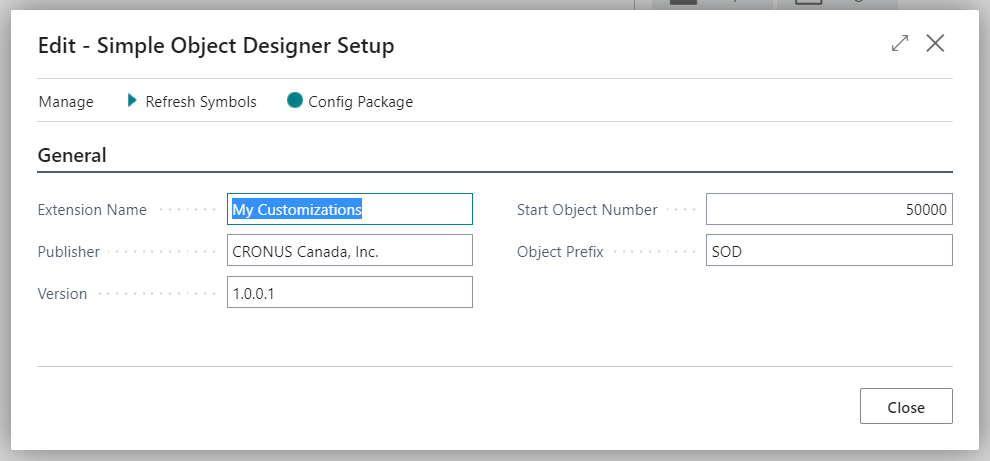Focus the Publisher text box

pos(350,251)
